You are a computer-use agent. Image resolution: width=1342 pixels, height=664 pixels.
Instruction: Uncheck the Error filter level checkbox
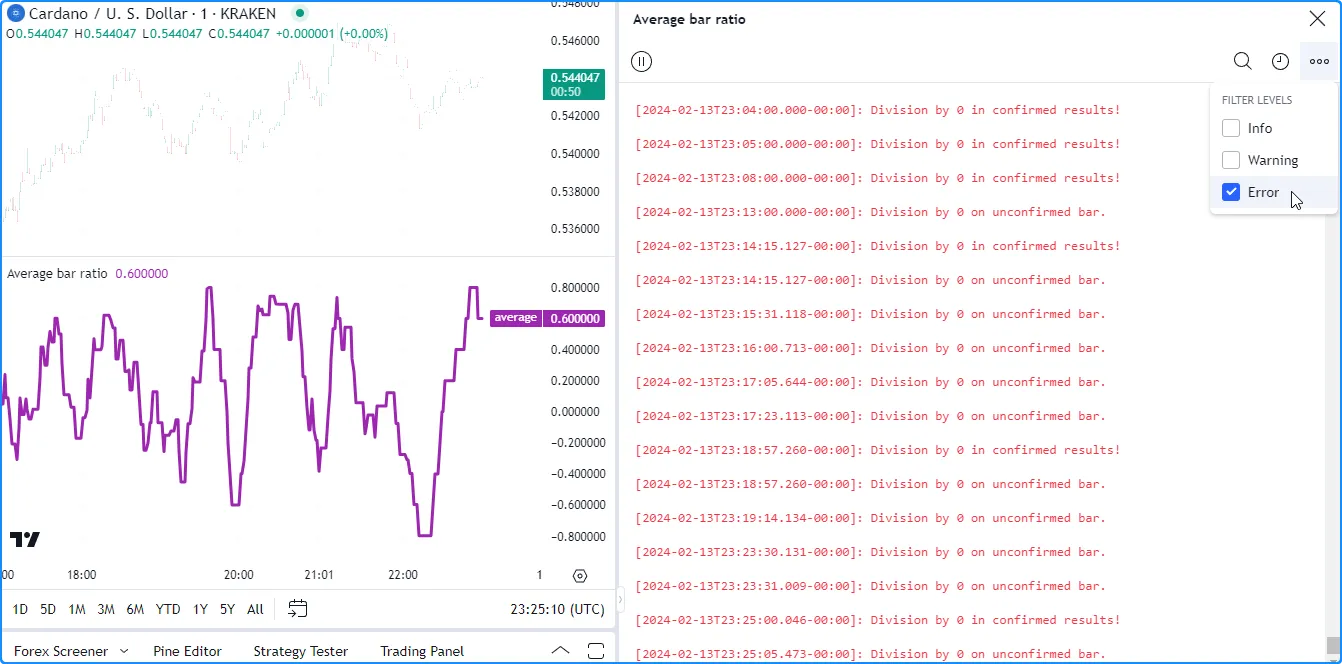tap(1231, 192)
